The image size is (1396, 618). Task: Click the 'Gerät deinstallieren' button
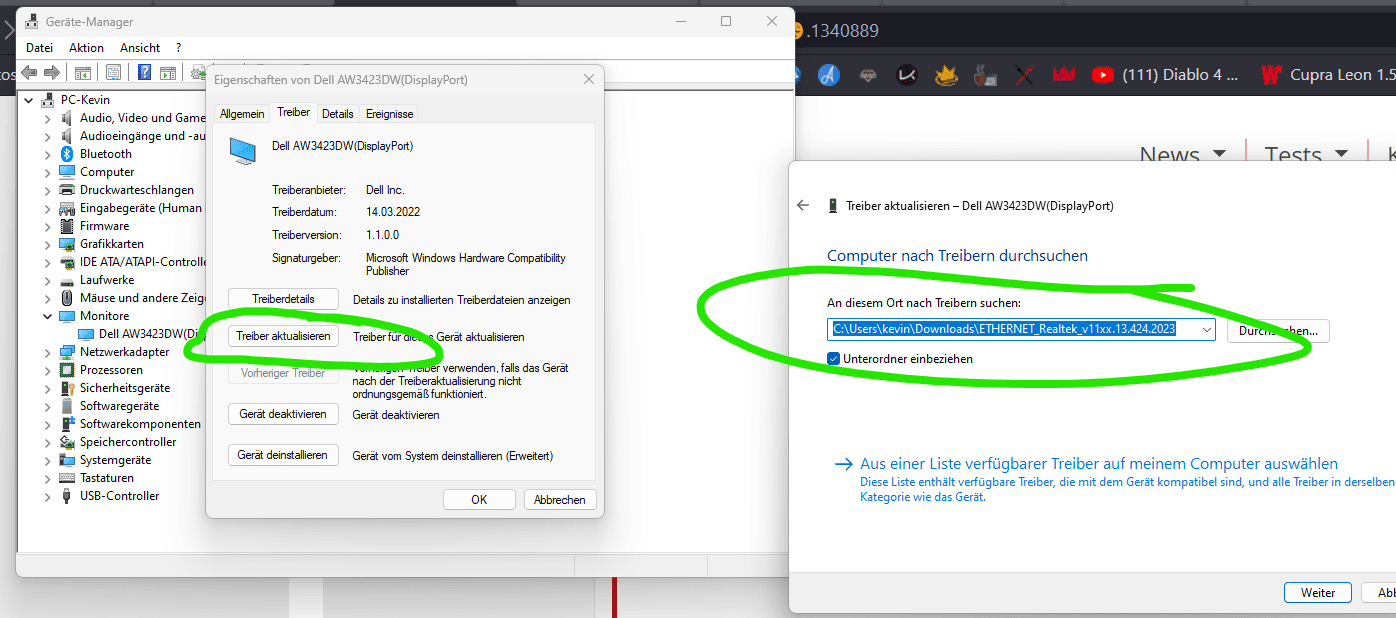283,455
